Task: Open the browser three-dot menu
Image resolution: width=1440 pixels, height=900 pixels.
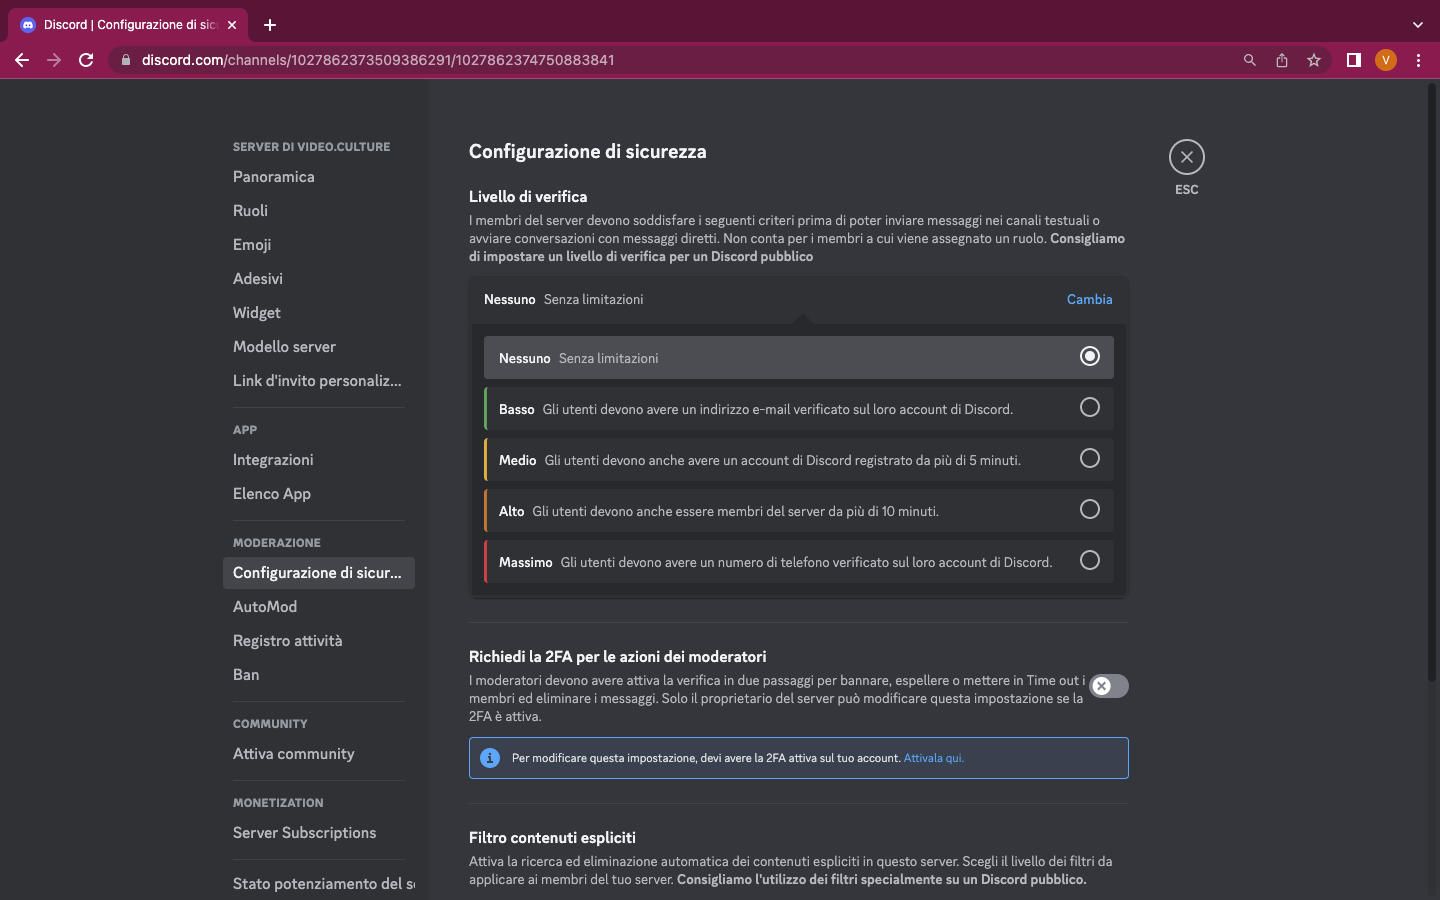Action: (1418, 60)
